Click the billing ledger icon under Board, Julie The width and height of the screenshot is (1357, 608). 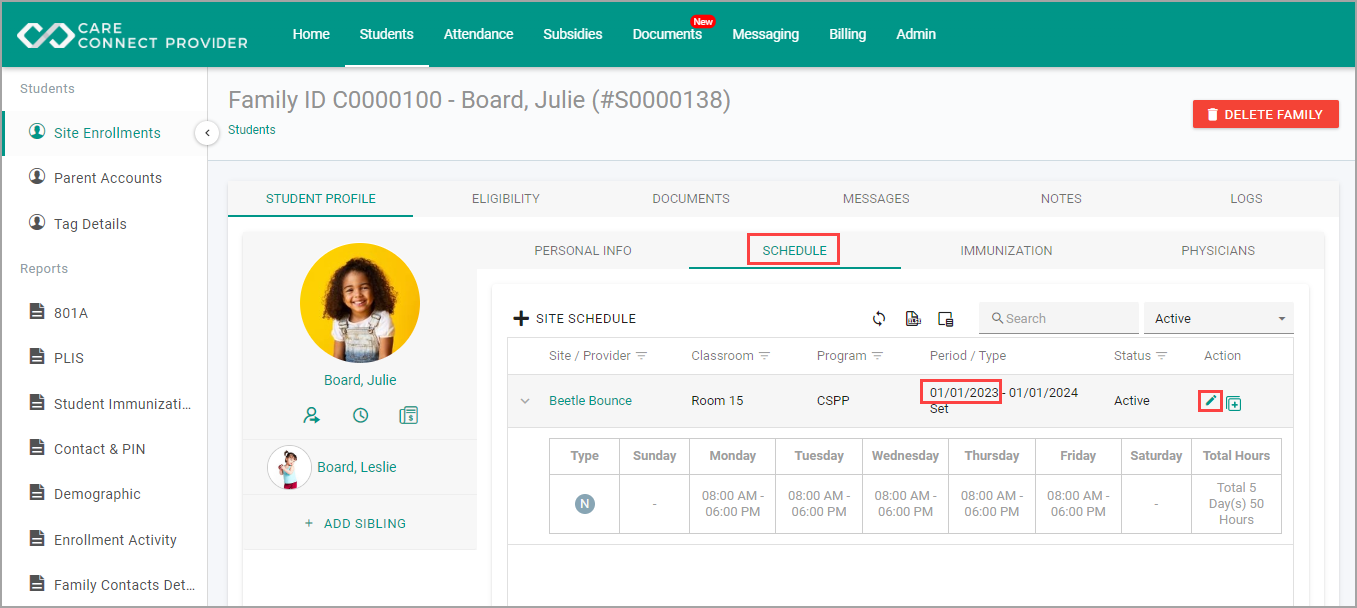[x=408, y=415]
